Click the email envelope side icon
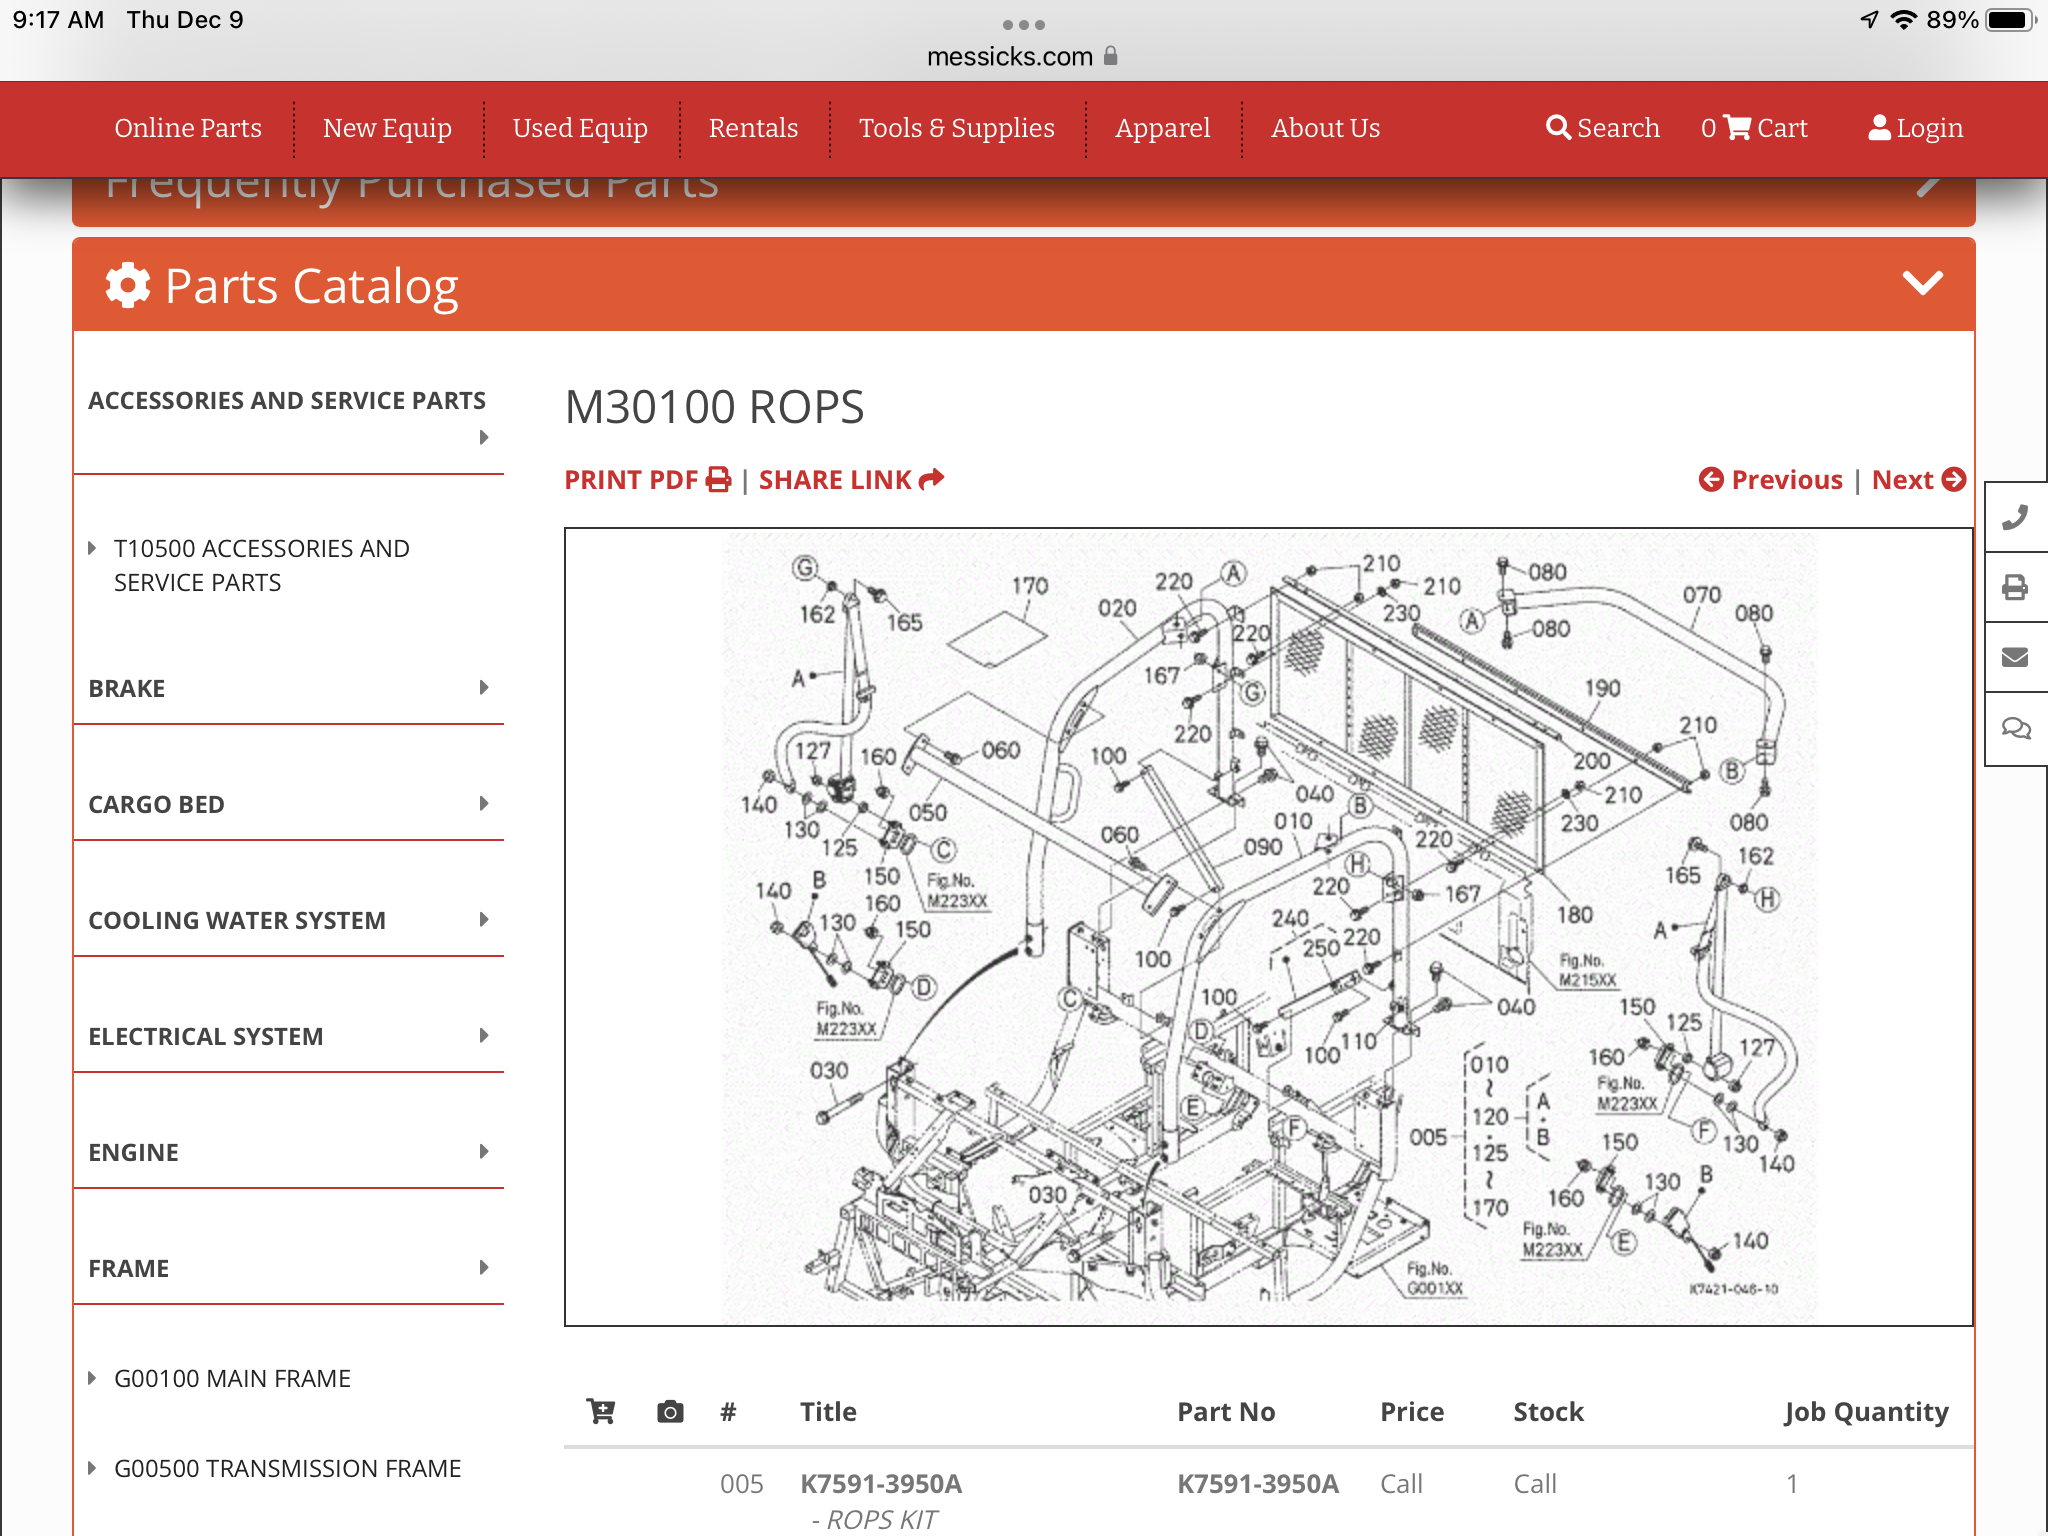This screenshot has width=2048, height=1536. pyautogui.click(x=2015, y=657)
